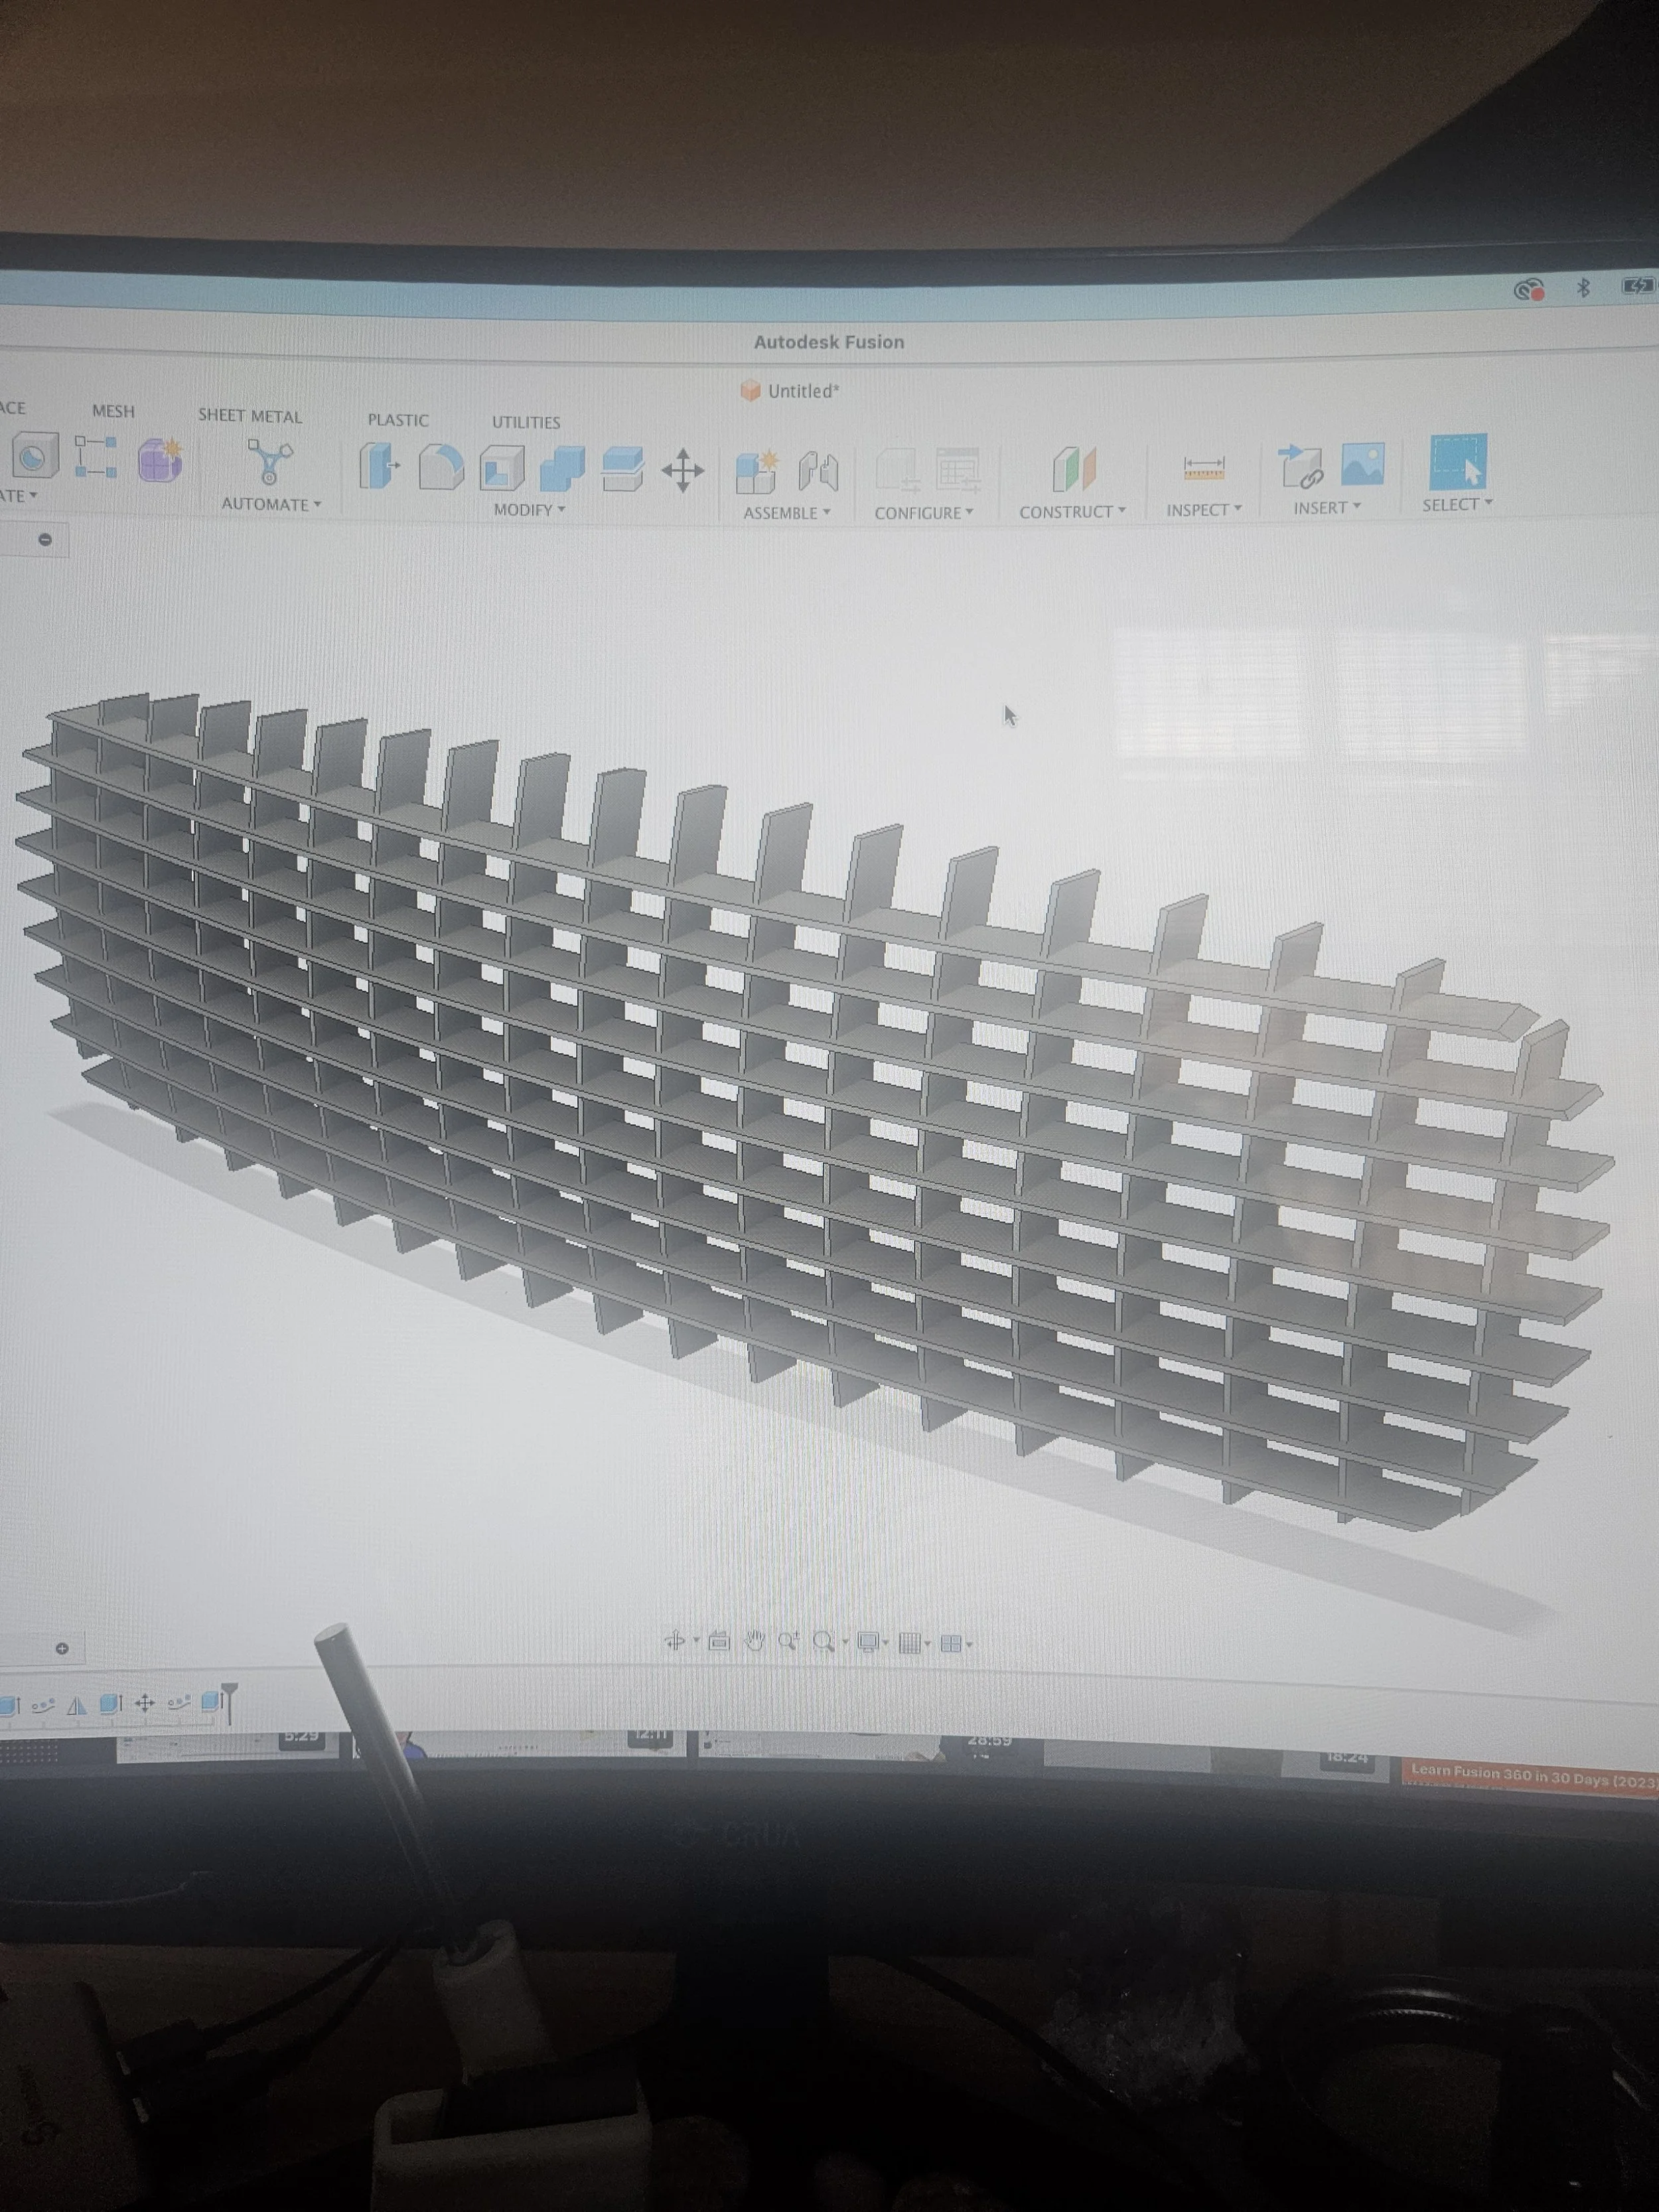Viewport: 1659px width, 2212px height.
Task: Click the Untitled document tab
Action: pyautogui.click(x=801, y=391)
